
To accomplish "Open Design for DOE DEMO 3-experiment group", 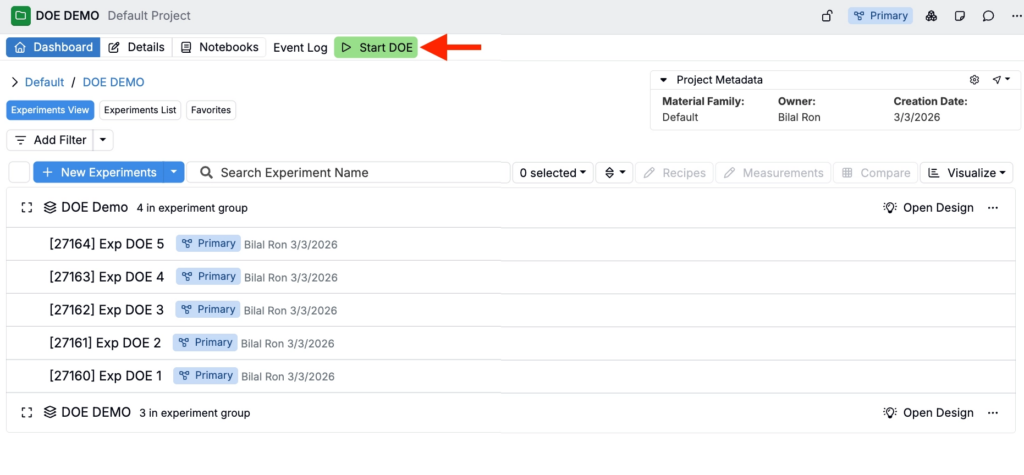I will [x=928, y=413].
